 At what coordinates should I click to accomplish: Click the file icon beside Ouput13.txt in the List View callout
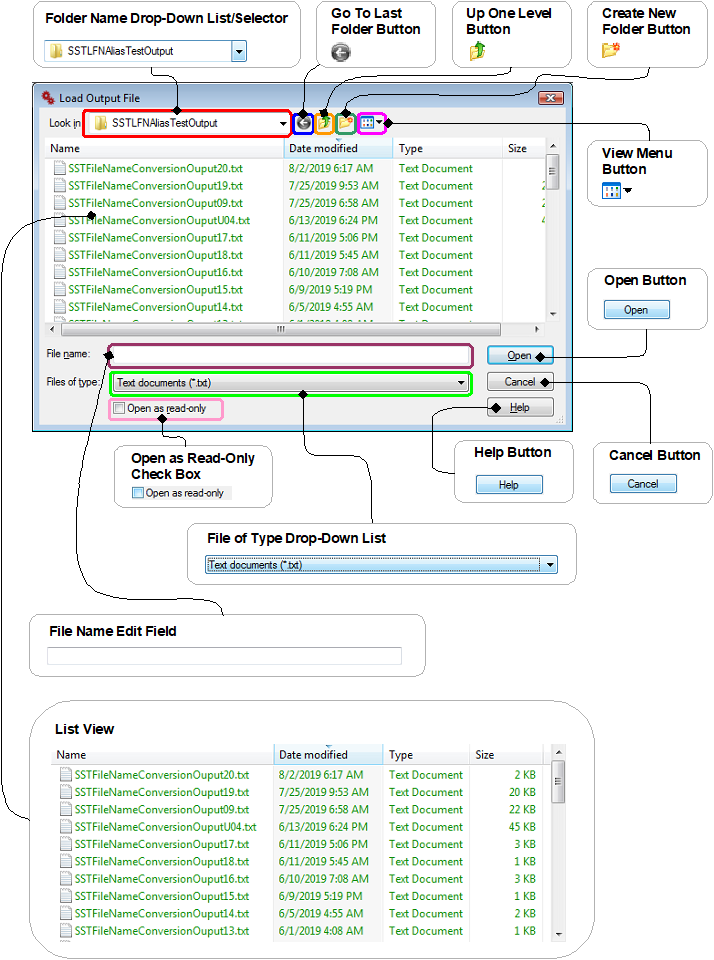pyautogui.click(x=66, y=931)
